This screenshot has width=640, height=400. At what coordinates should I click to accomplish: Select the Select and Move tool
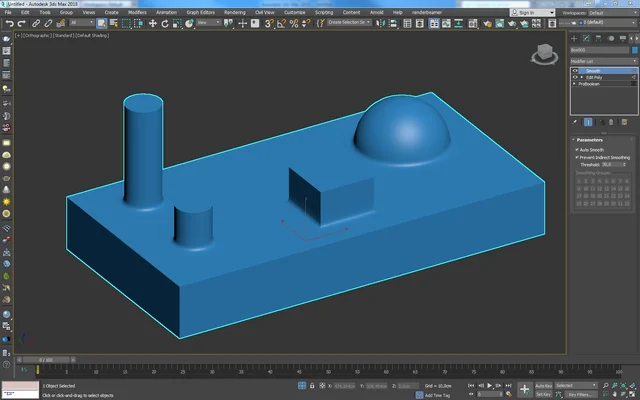[x=153, y=23]
